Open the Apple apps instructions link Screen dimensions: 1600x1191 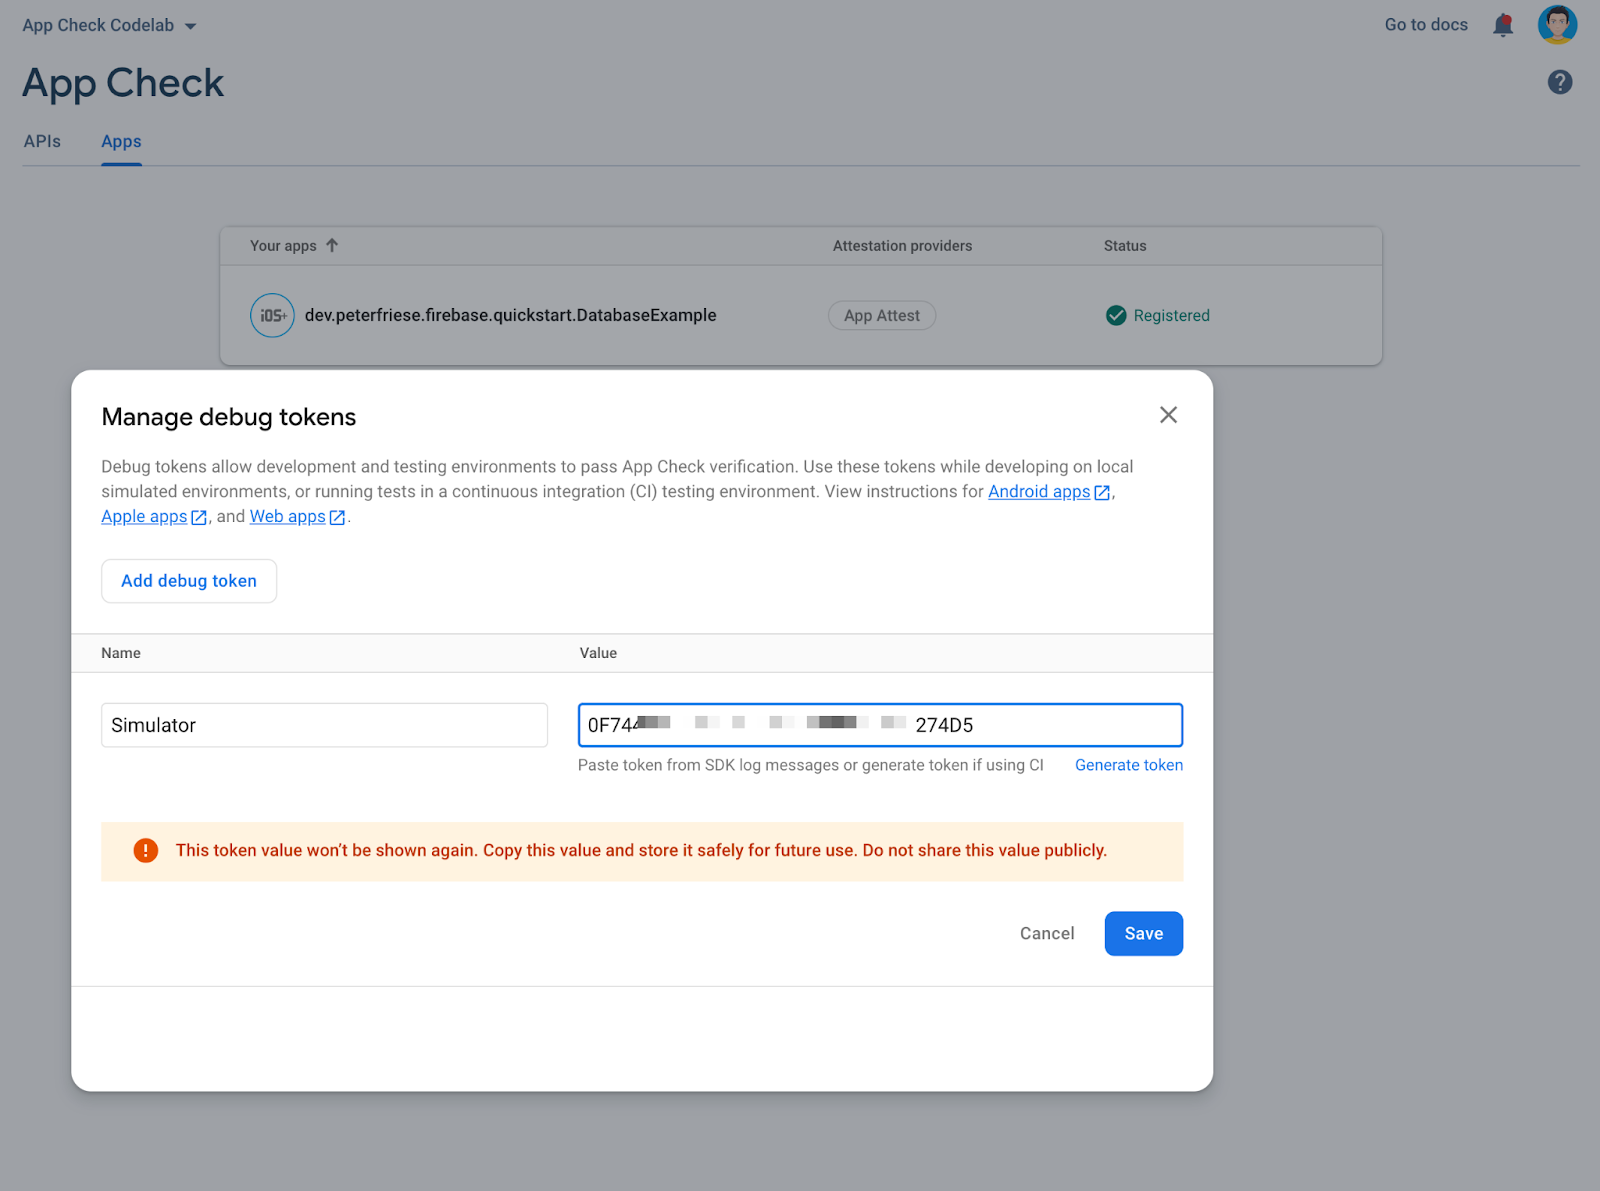(x=144, y=517)
